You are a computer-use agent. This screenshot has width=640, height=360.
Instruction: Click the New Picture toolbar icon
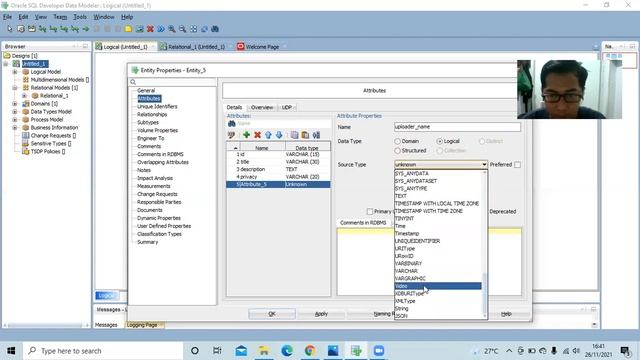pyautogui.click(x=140, y=29)
